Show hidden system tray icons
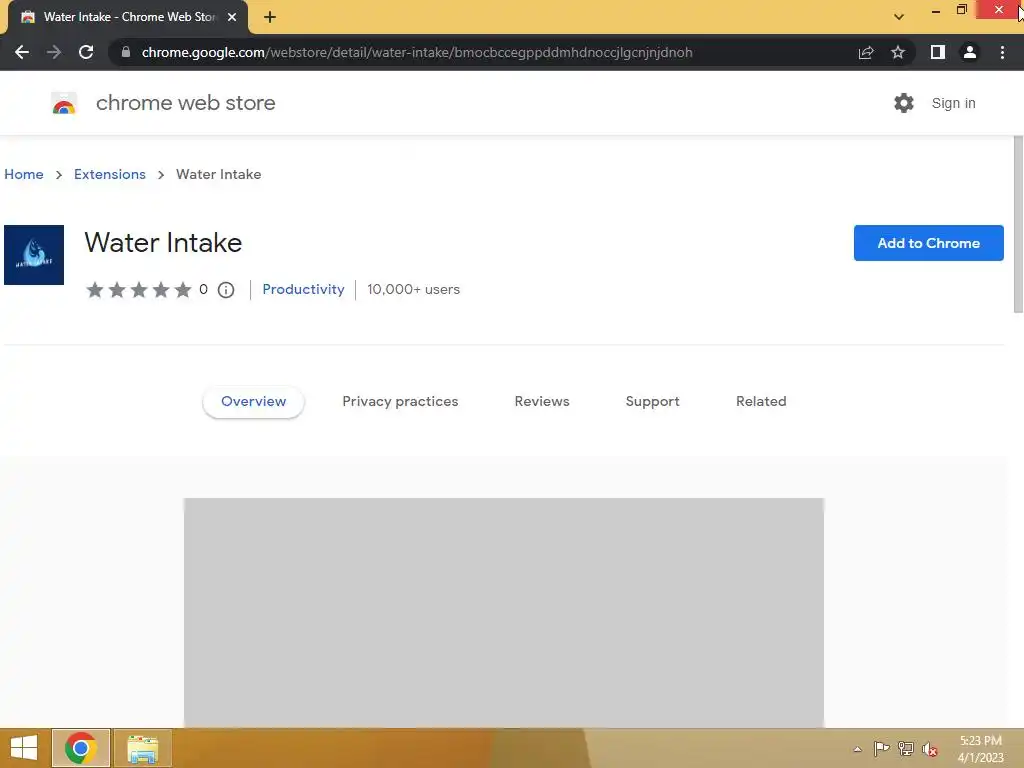Viewport: 1024px width, 768px height. click(857, 749)
